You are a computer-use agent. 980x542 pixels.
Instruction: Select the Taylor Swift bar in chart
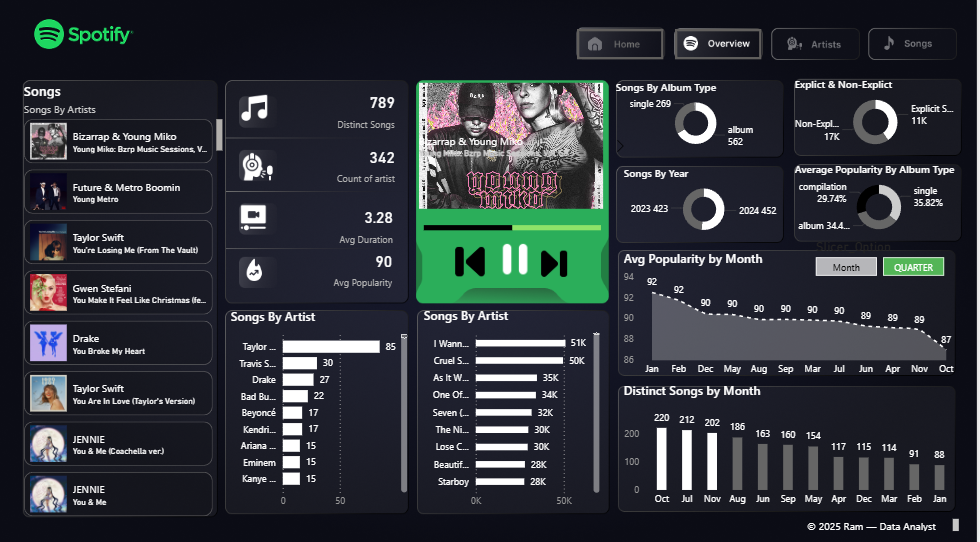[331, 347]
